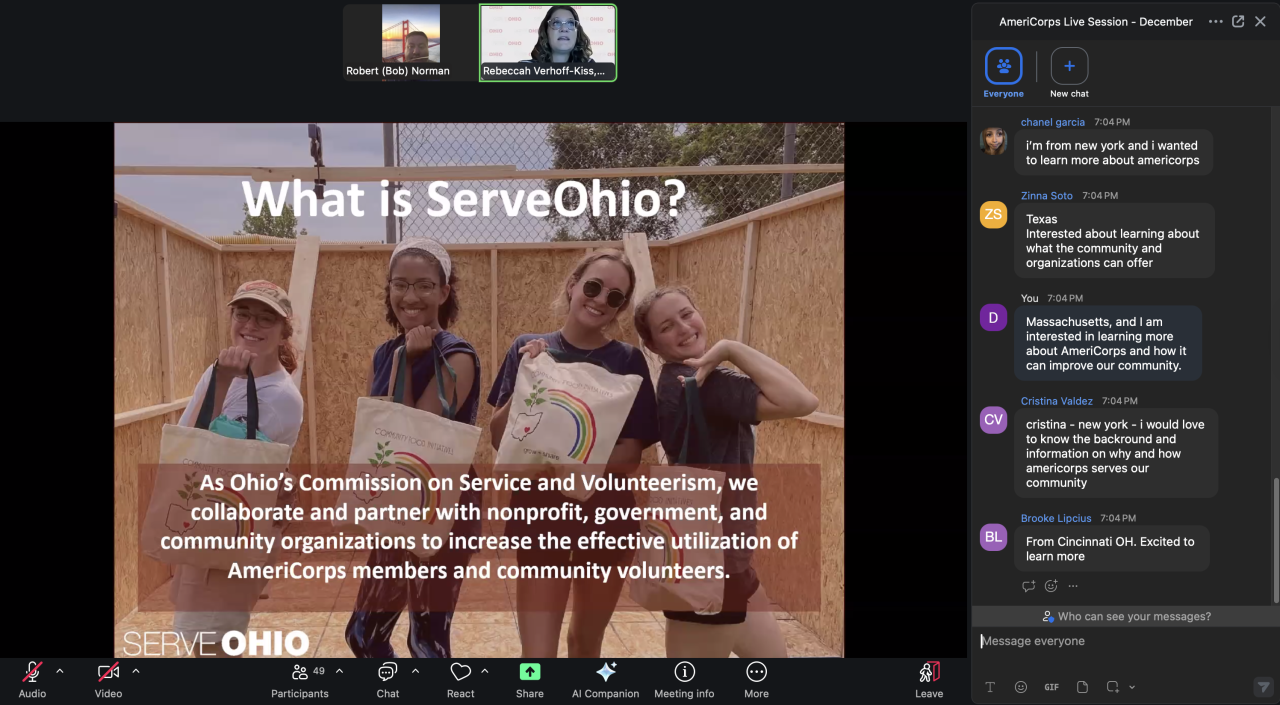
Task: Click the chat scrollbar thumb
Action: 1275,541
